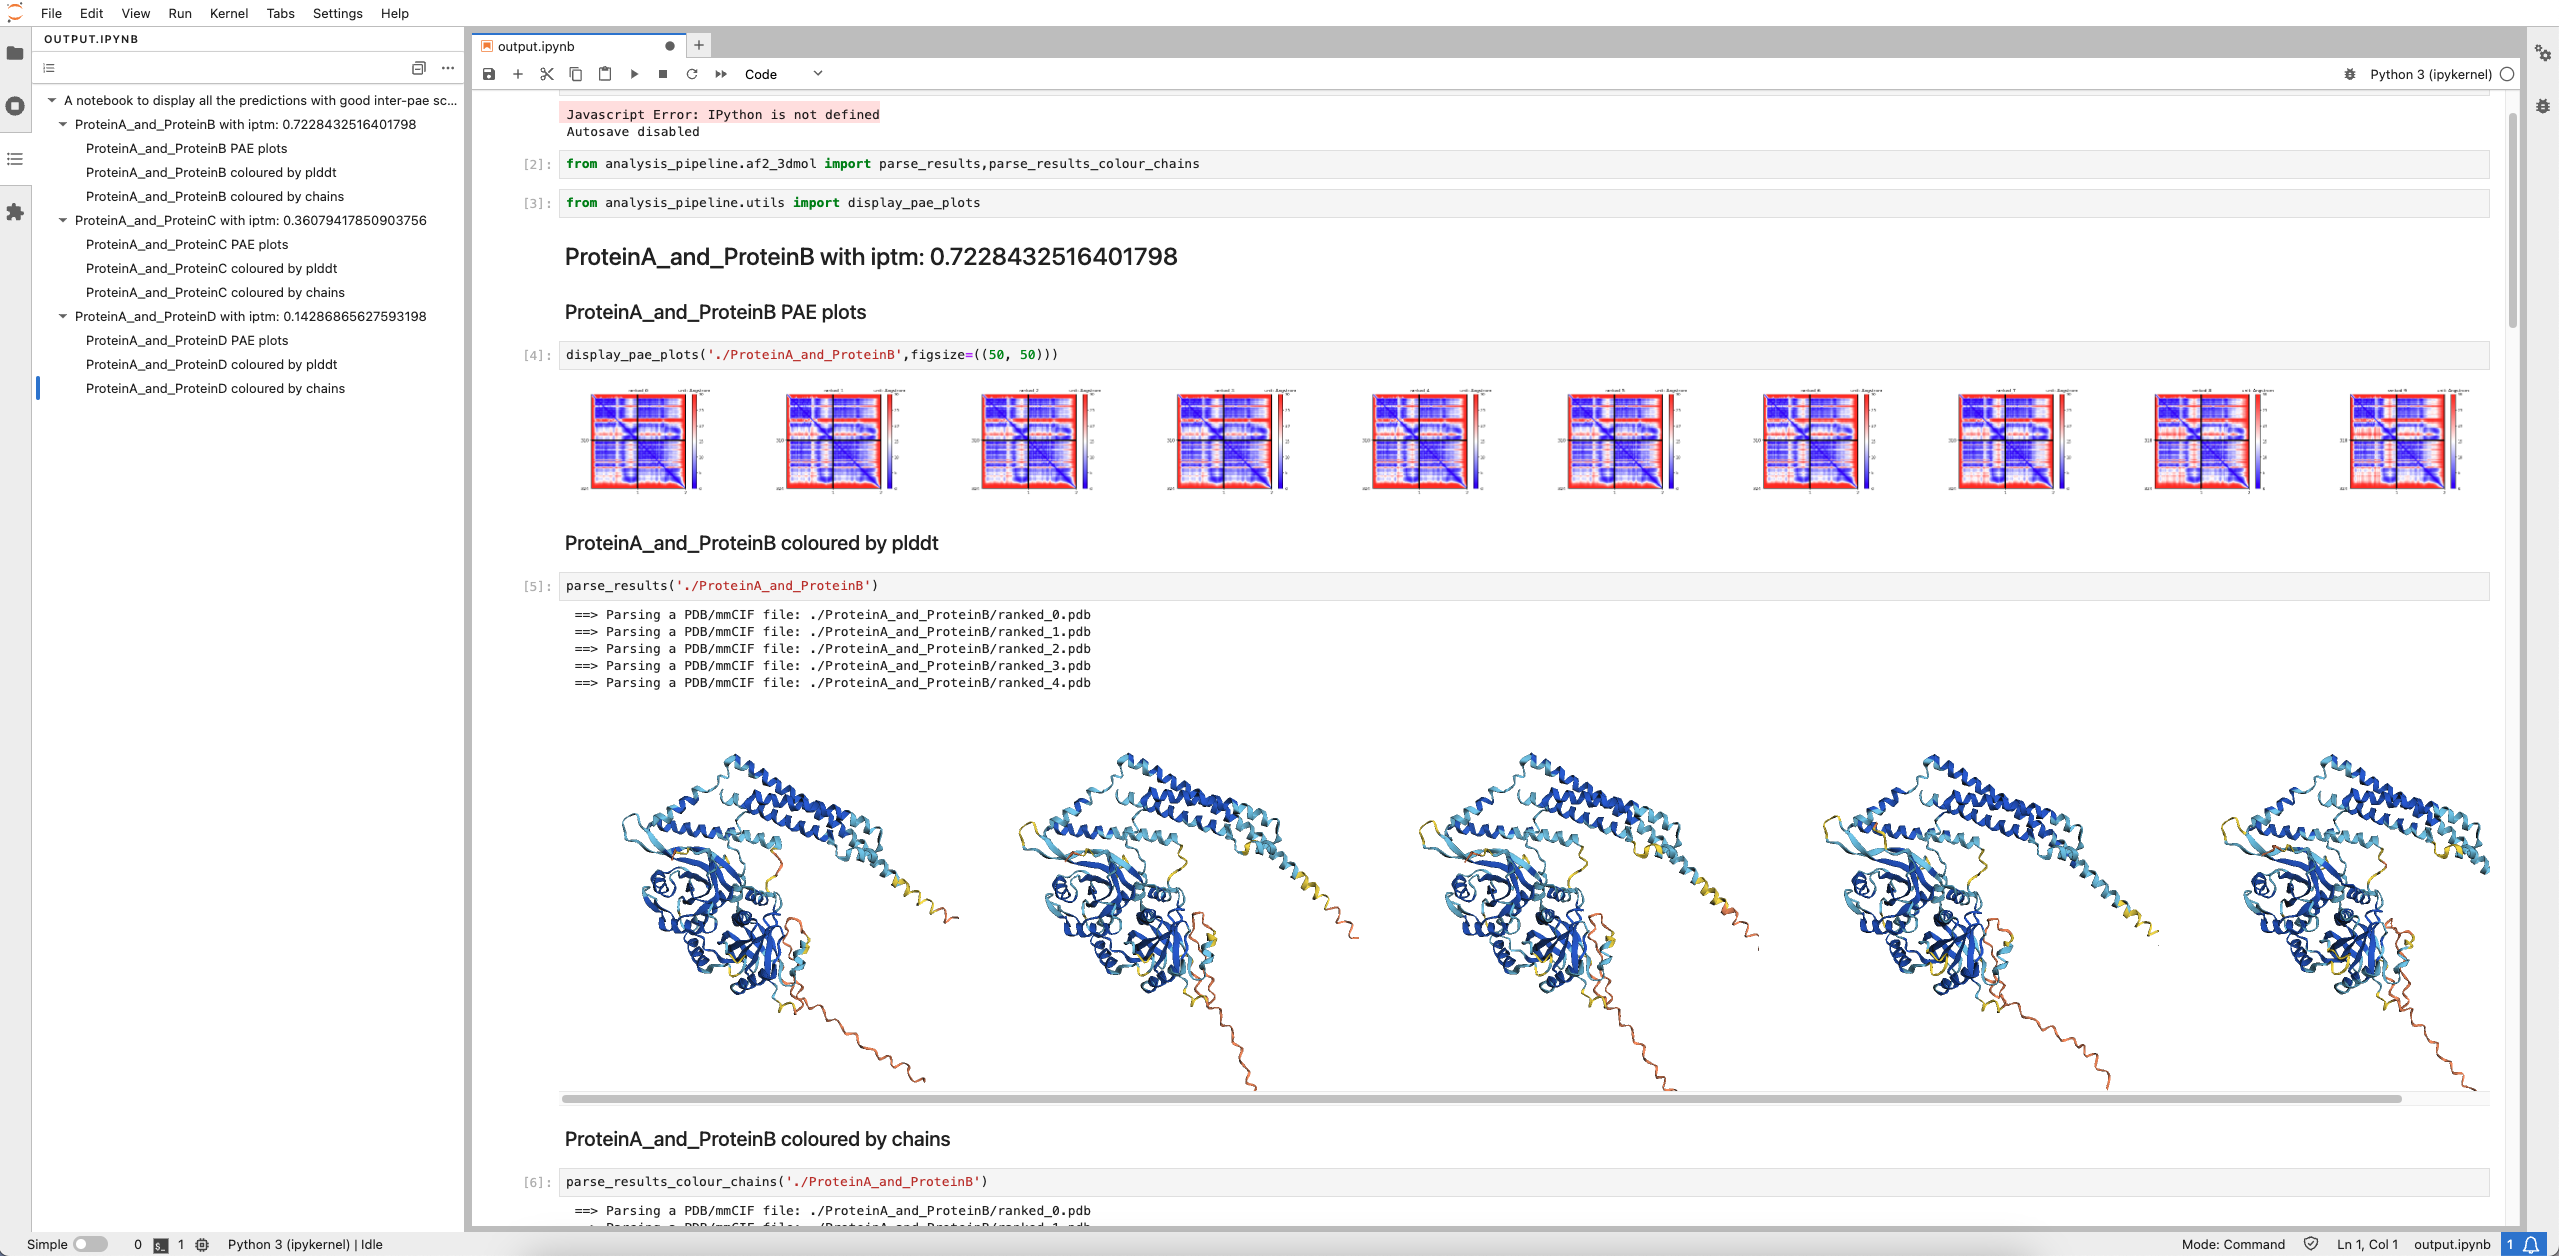
Task: Run the selected cell with the play button
Action: (634, 74)
